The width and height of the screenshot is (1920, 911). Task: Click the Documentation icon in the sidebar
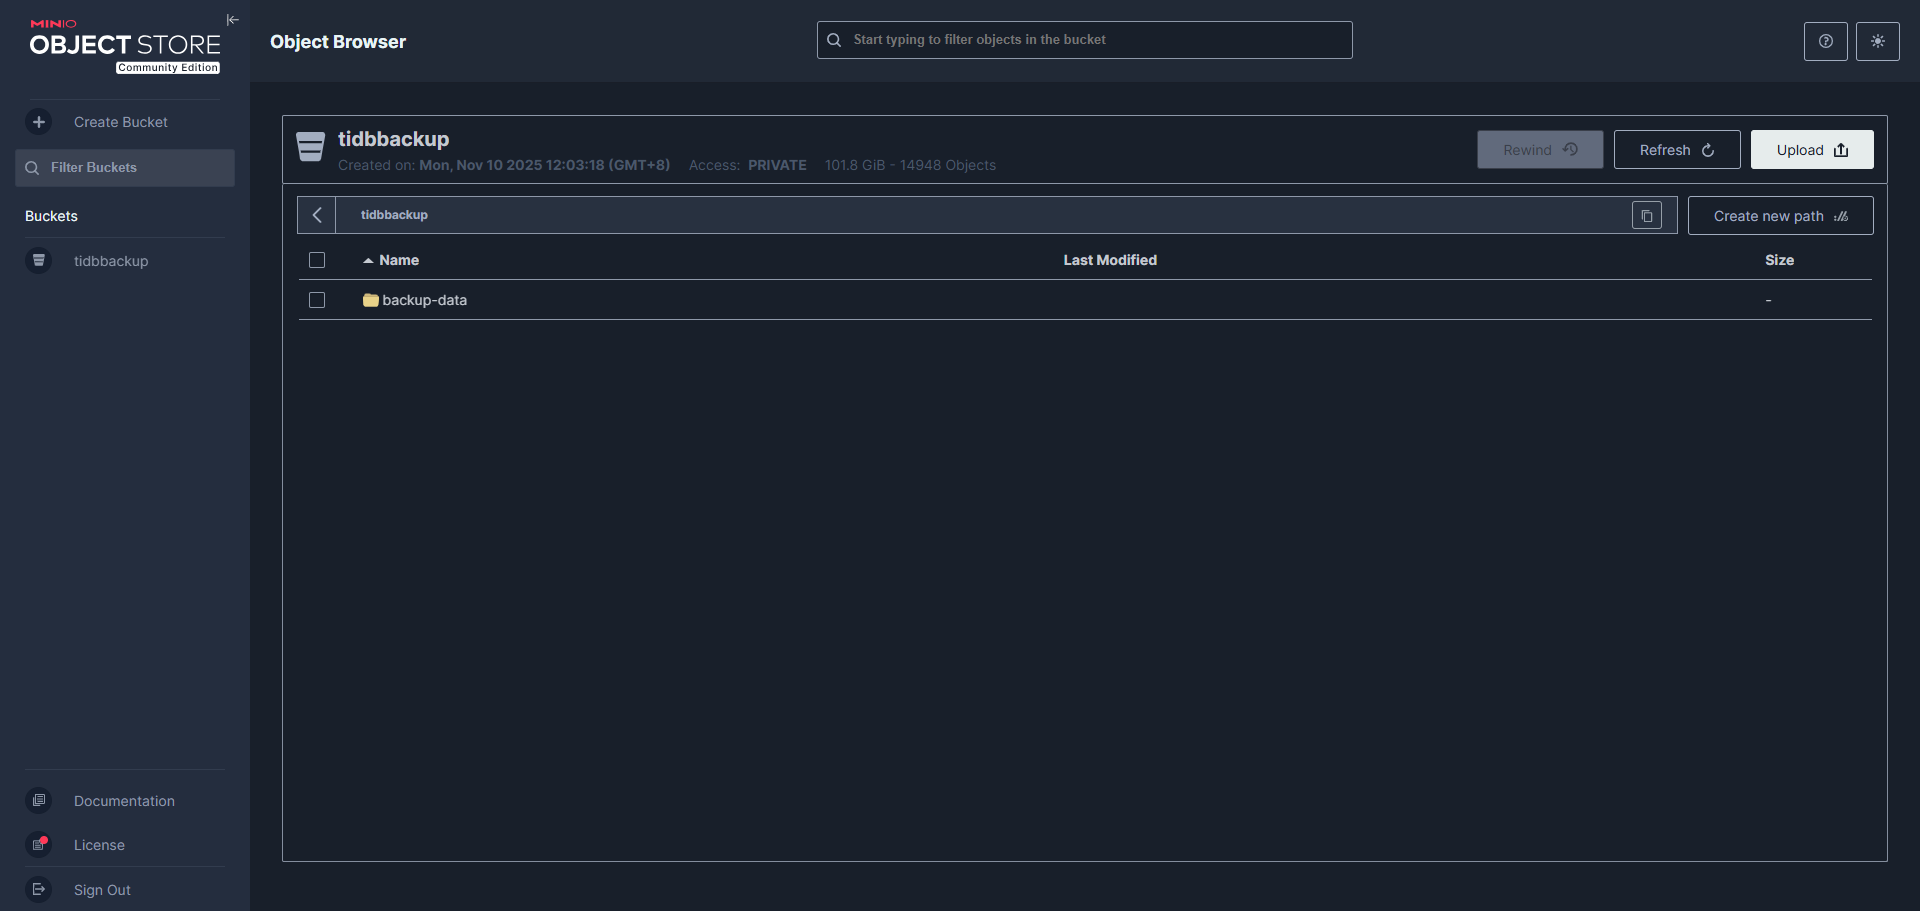click(x=39, y=800)
